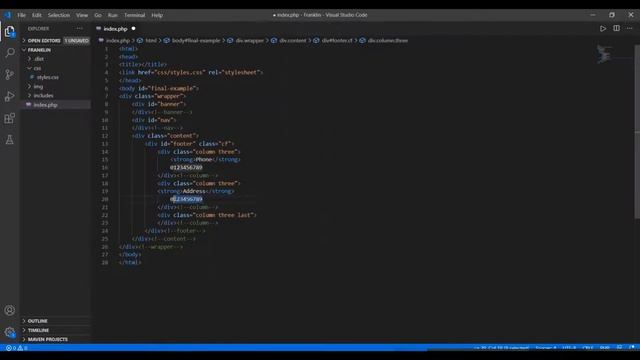Image resolution: width=640 pixels, height=360 pixels.
Task: Open editor More Actions ellipsis
Action: pyautogui.click(x=629, y=28)
